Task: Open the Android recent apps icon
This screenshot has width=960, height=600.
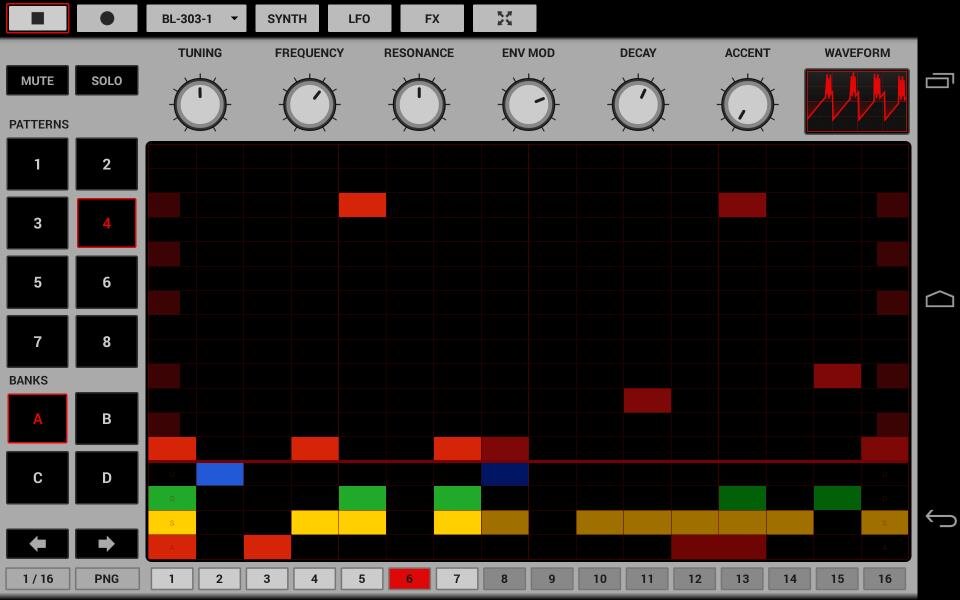Action: click(x=940, y=81)
